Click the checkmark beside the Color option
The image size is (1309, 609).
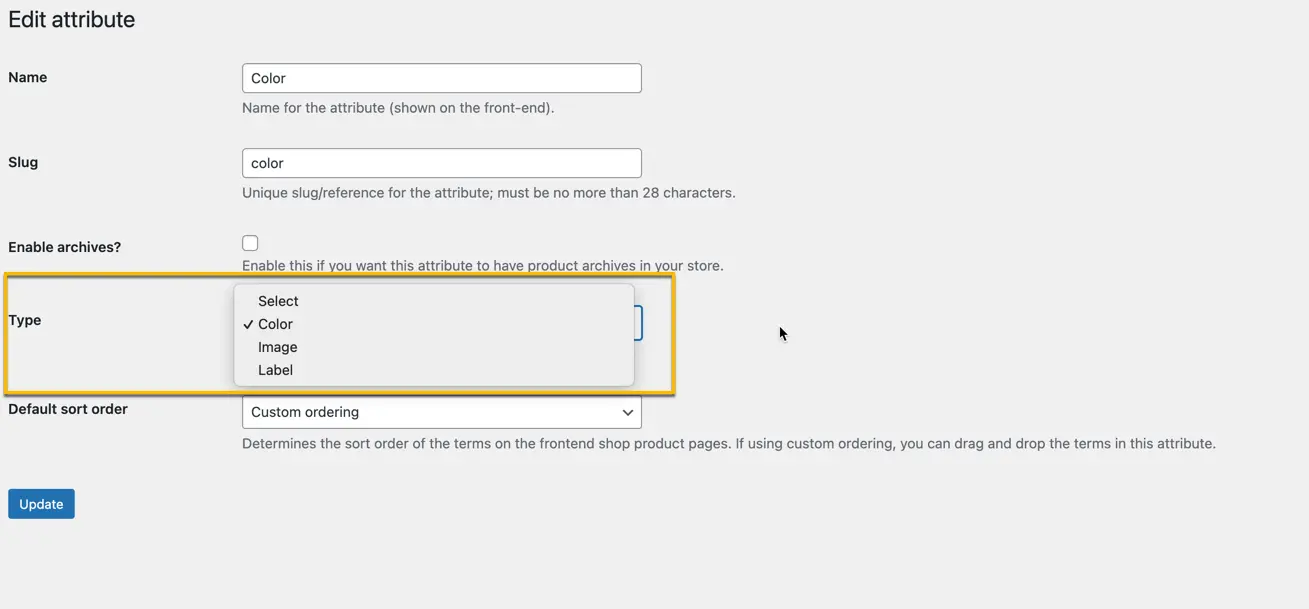(248, 324)
